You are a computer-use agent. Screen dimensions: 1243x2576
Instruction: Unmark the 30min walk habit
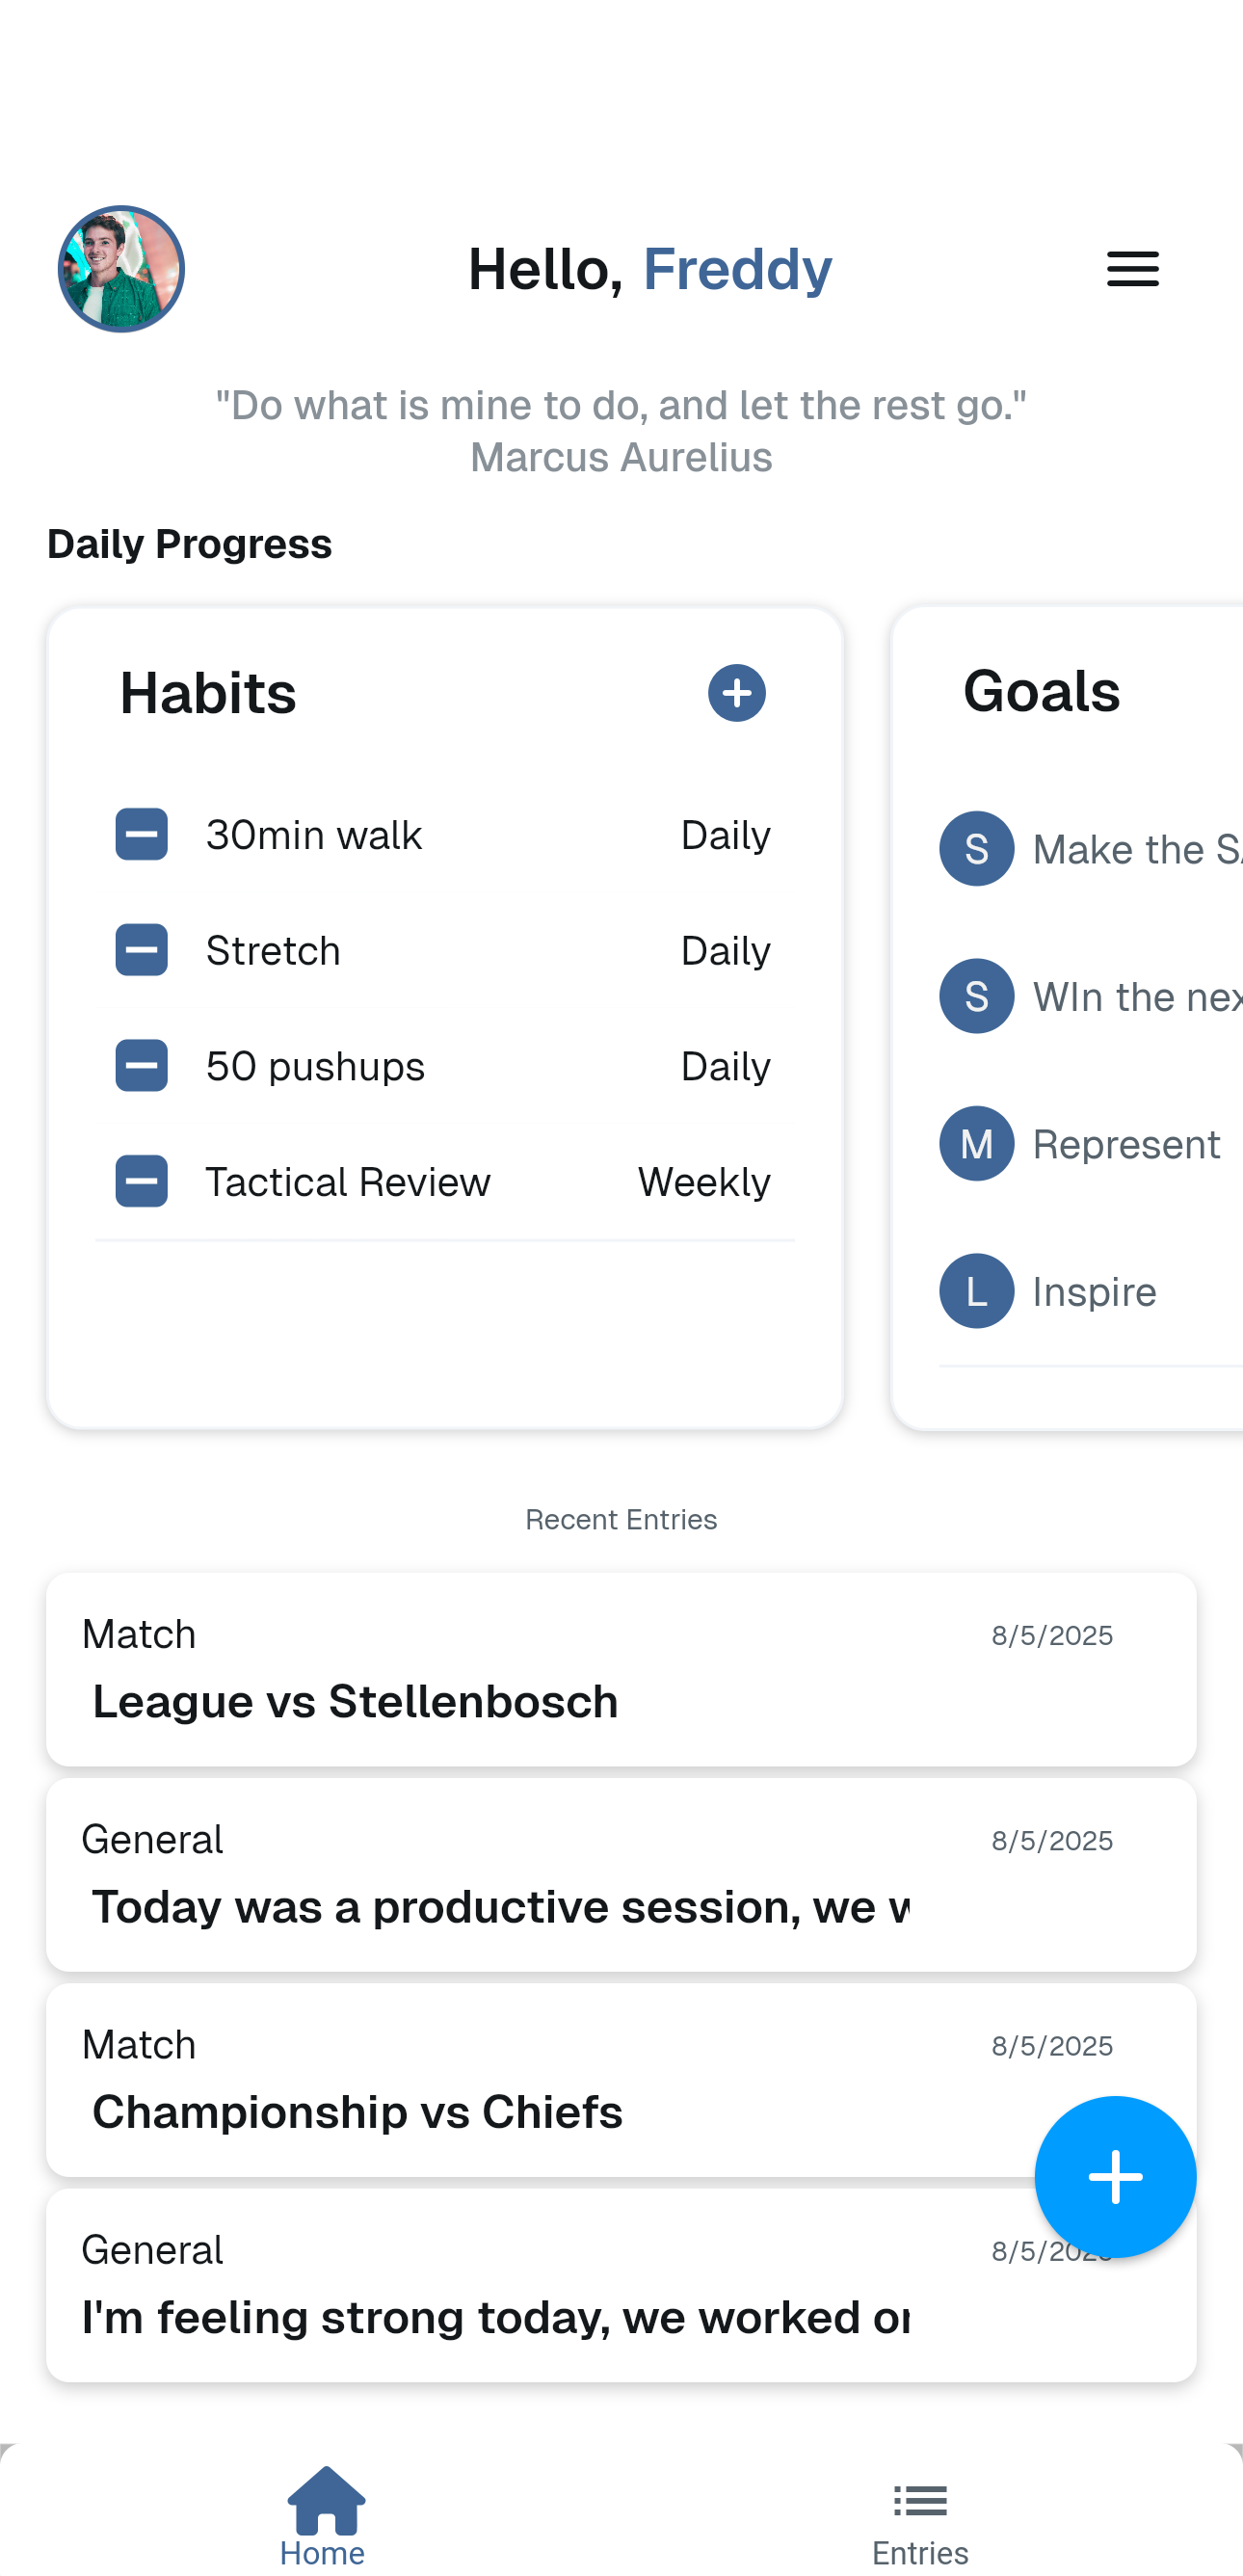coord(141,834)
